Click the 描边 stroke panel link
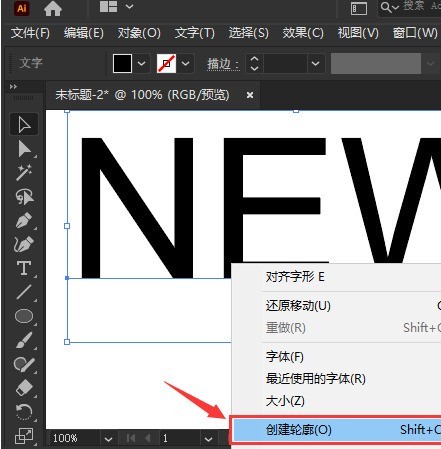The width and height of the screenshot is (441, 449). [x=223, y=63]
